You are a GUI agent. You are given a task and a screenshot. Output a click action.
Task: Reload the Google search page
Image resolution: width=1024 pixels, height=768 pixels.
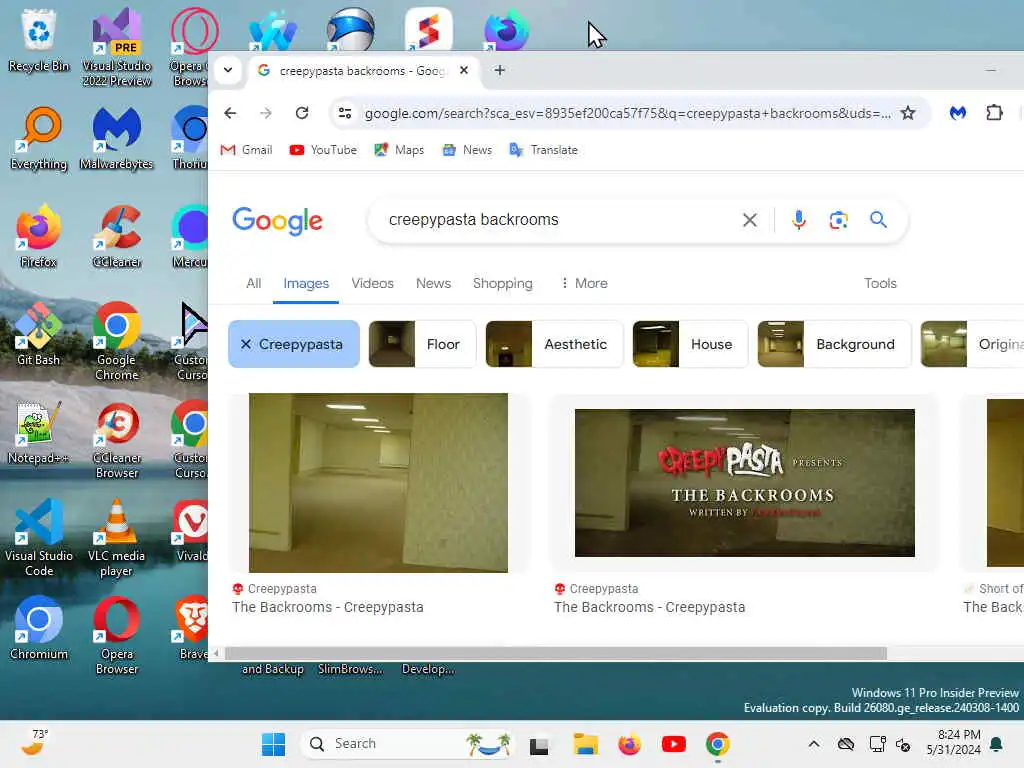[x=302, y=113]
